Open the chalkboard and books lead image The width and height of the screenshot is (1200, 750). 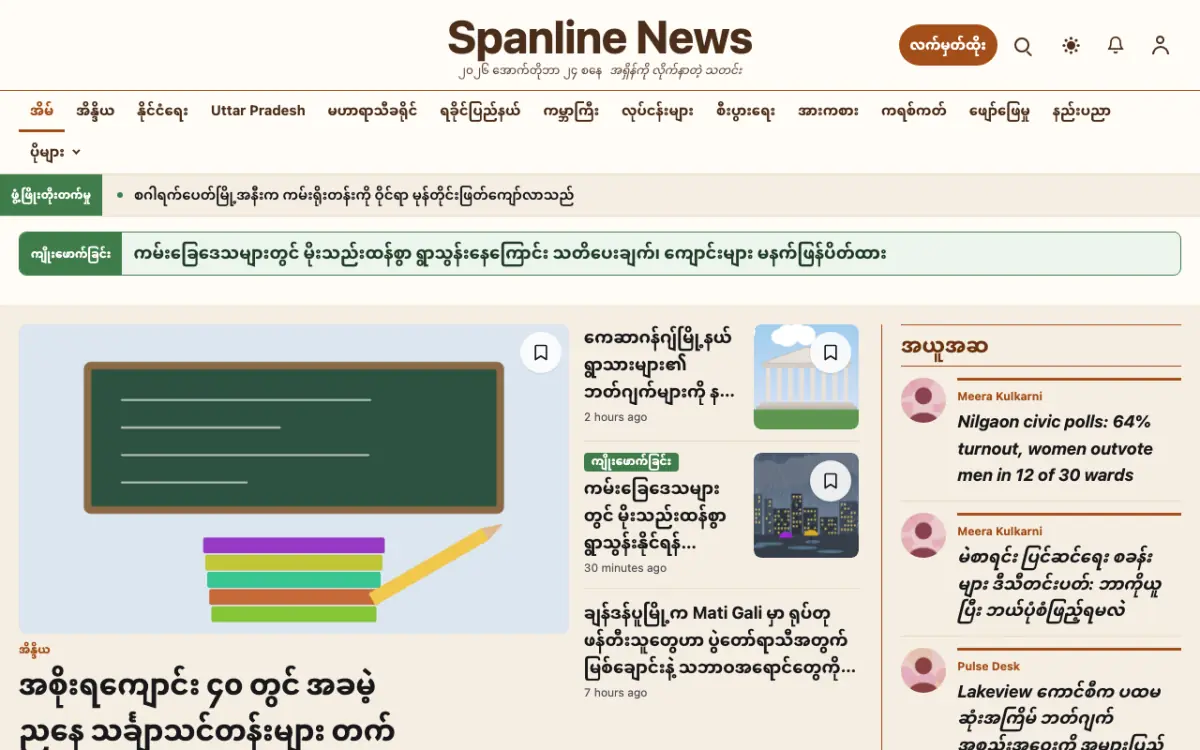click(x=294, y=478)
